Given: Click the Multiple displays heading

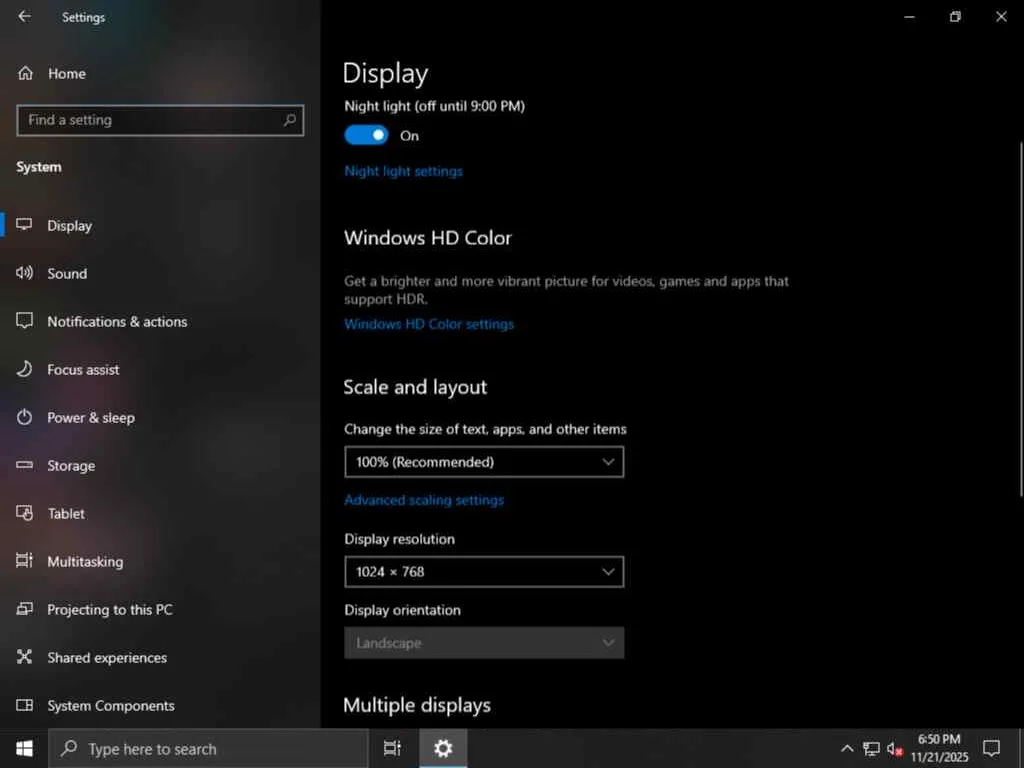Looking at the screenshot, I should pos(417,705).
